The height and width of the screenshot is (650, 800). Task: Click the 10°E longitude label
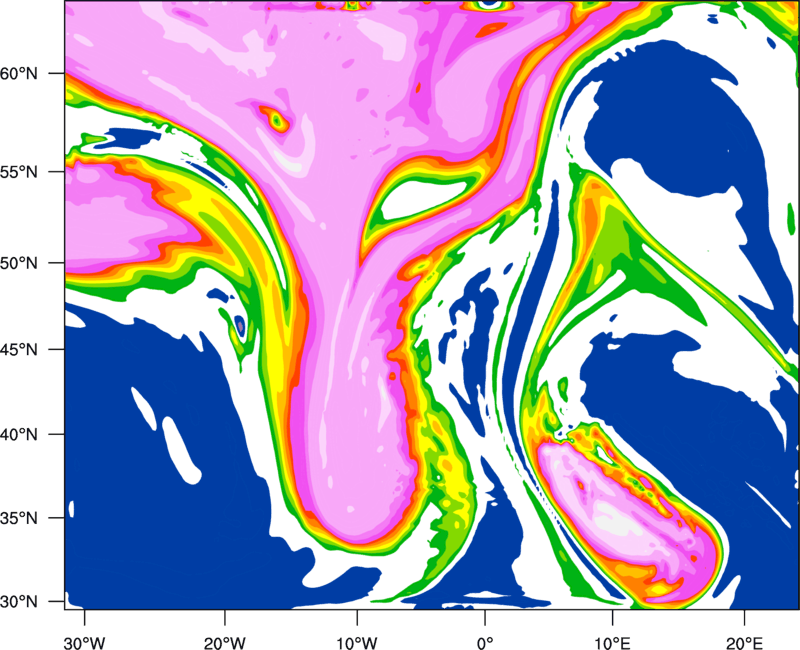(x=612, y=643)
